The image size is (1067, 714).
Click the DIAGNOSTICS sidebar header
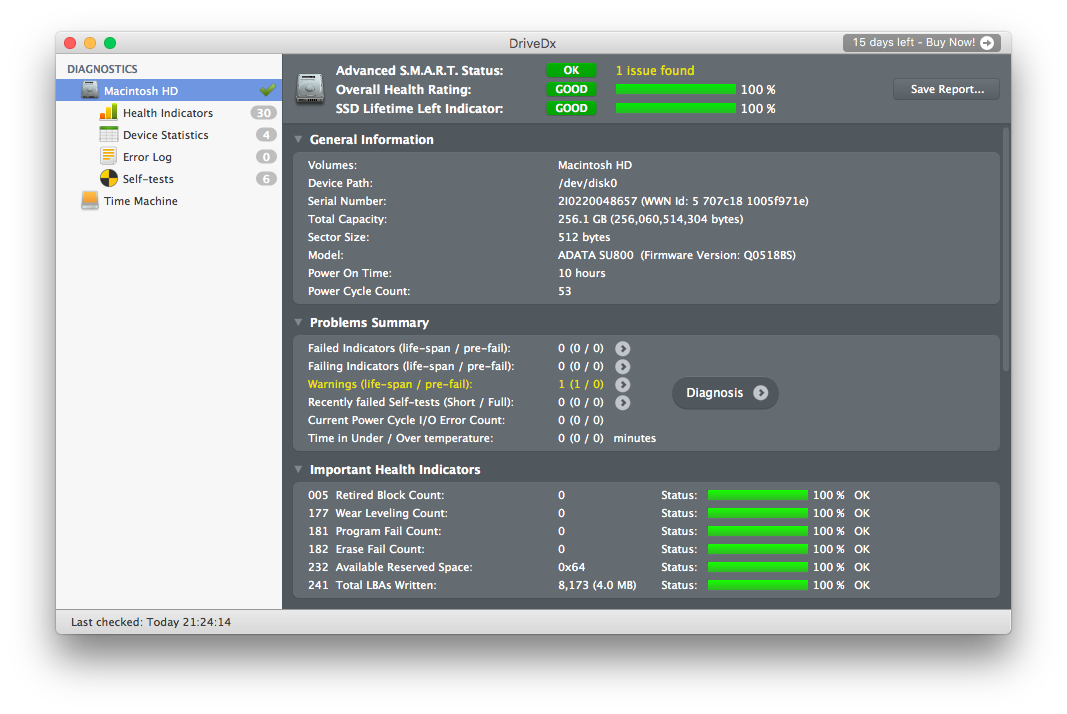click(x=102, y=69)
